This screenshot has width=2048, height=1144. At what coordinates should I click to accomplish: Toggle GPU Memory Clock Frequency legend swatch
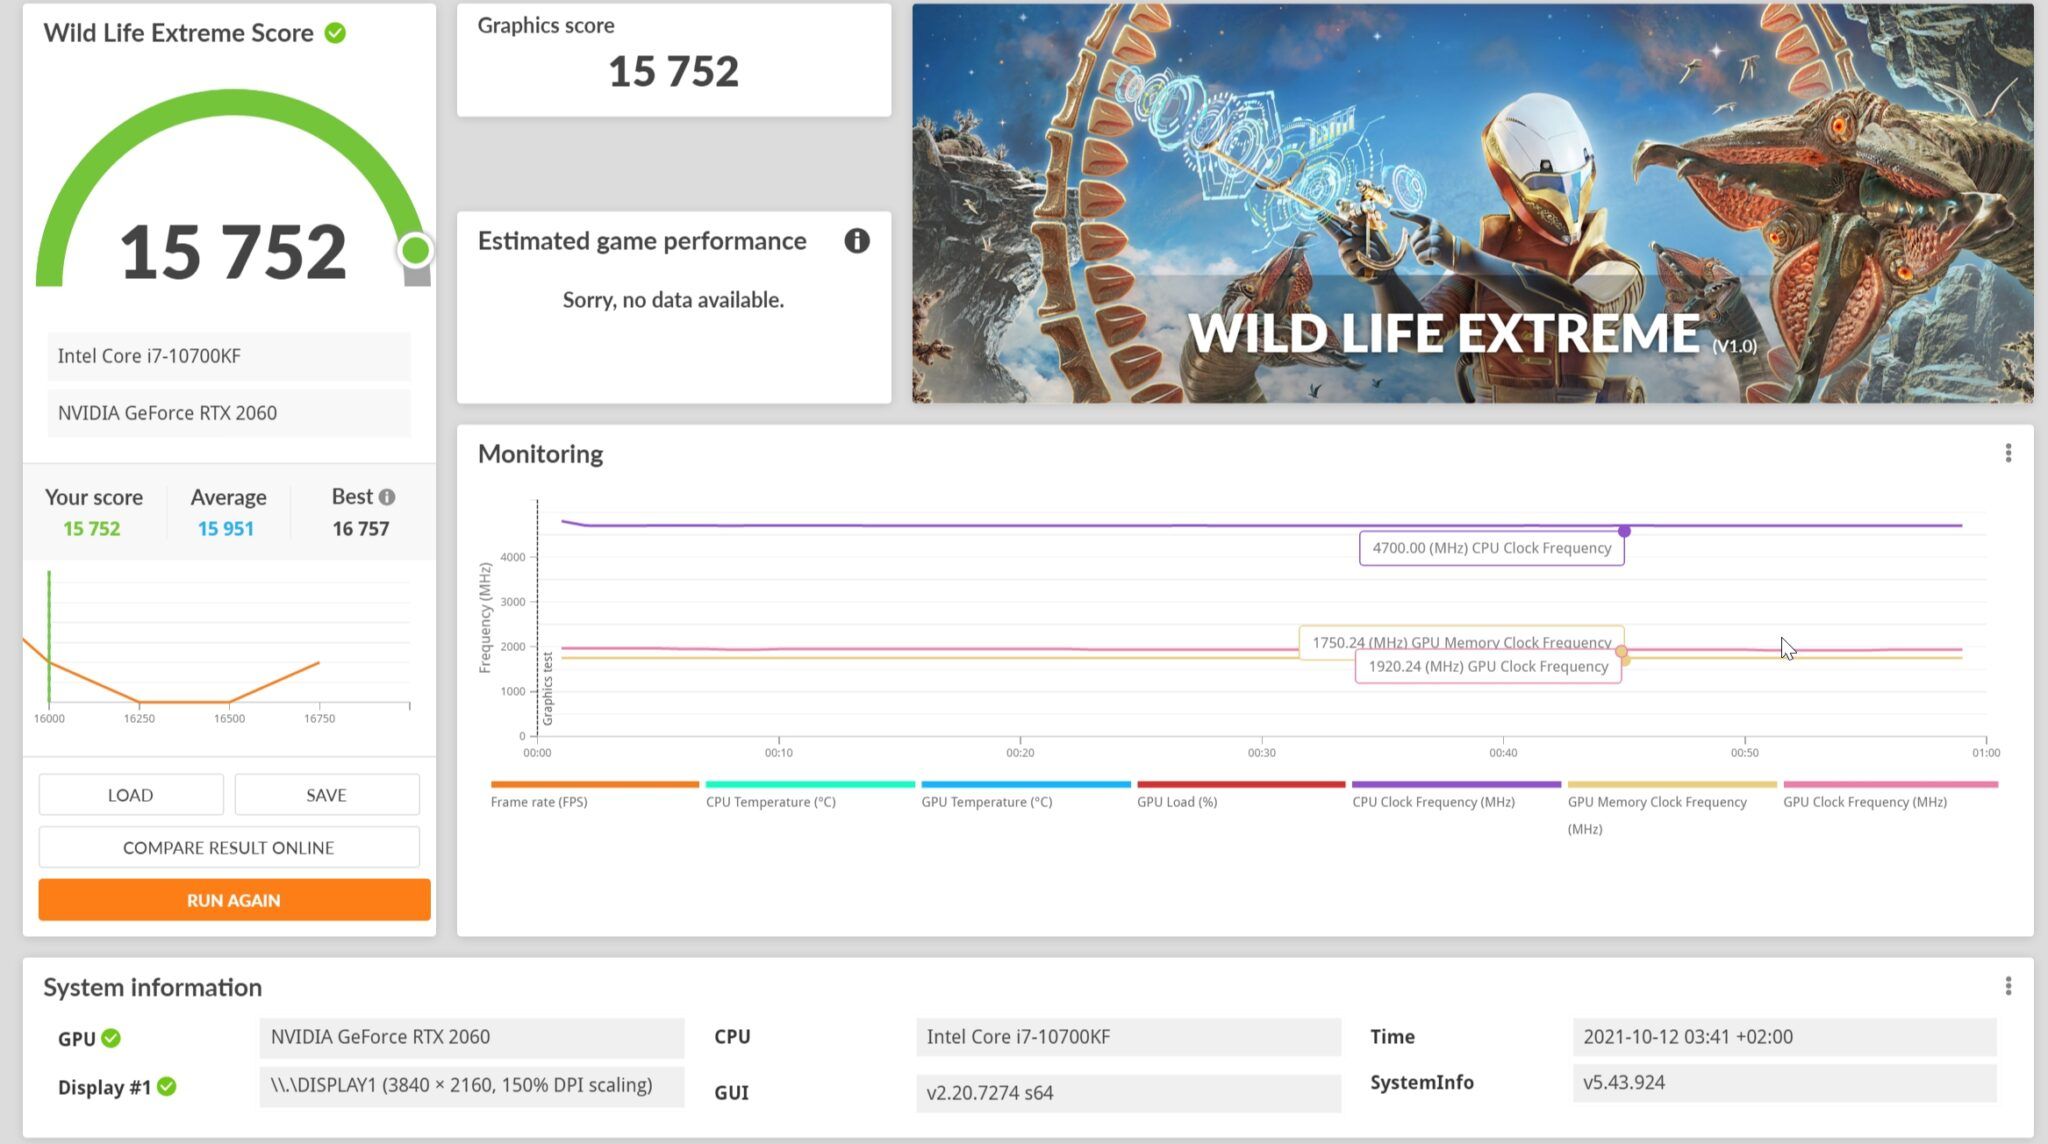(x=1672, y=785)
